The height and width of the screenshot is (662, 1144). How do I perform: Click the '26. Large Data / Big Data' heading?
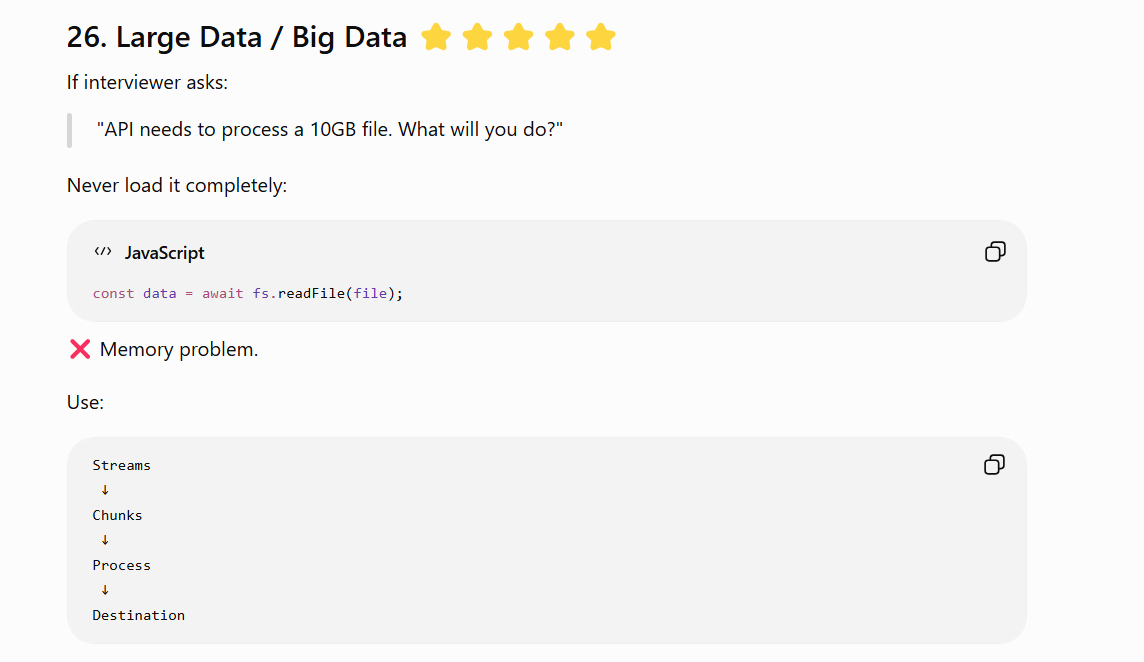[x=237, y=37]
